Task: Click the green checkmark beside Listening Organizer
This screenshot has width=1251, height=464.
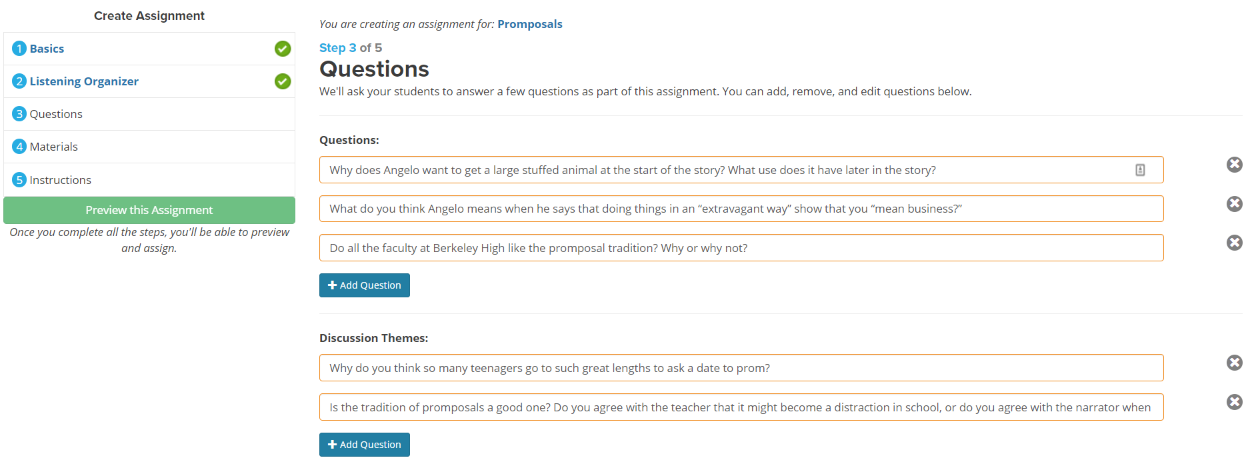Action: coord(282,81)
